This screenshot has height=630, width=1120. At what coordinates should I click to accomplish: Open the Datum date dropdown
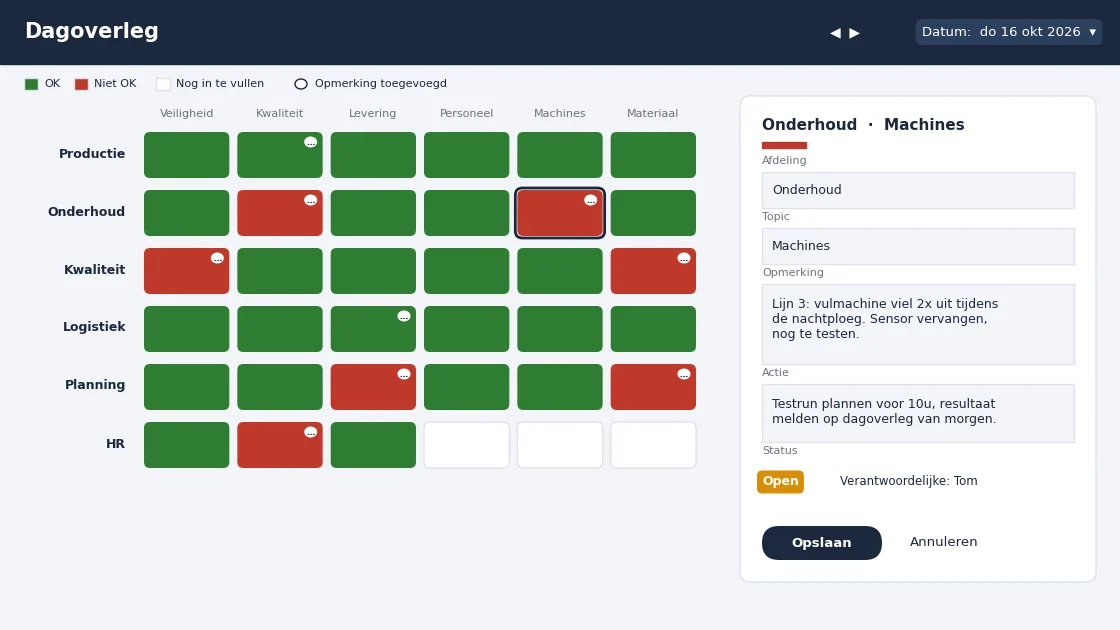point(1009,32)
